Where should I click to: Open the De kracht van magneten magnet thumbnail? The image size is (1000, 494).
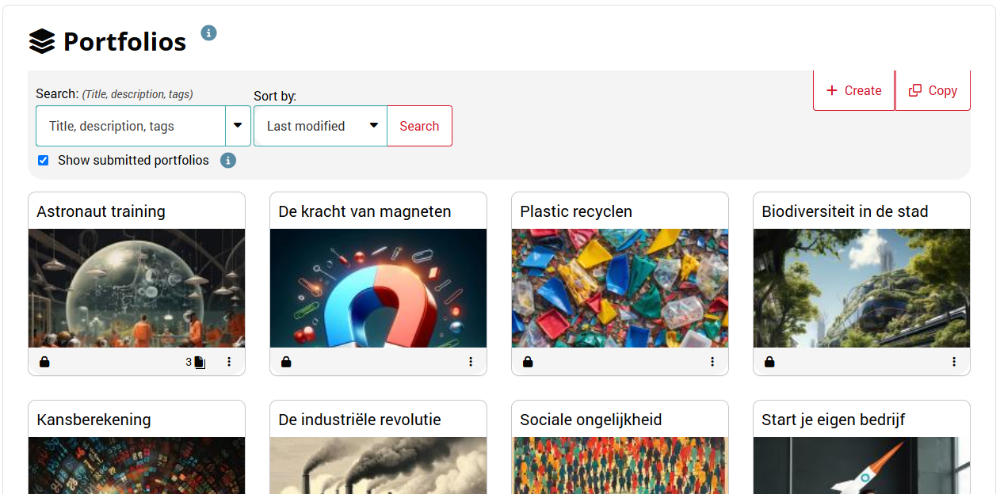click(378, 288)
